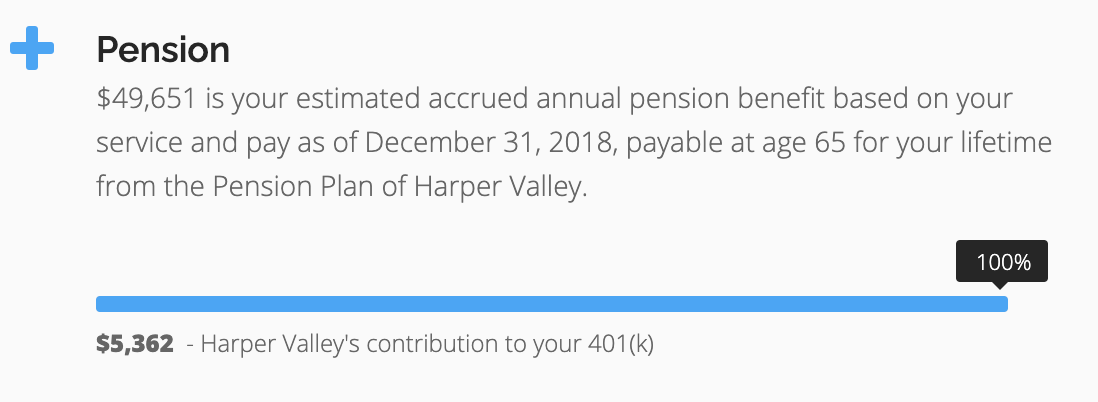The width and height of the screenshot is (1098, 402).
Task: Click the Pension heading
Action: coord(163,49)
